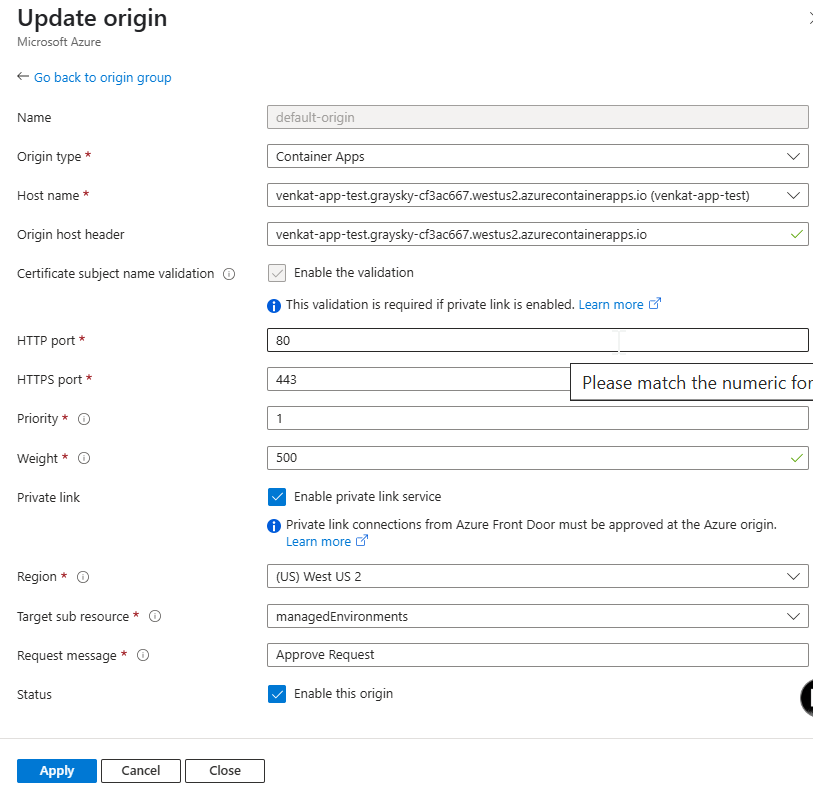Screen dimensions: 813x794
Task: Click into the HTTPS port field
Action: point(418,379)
